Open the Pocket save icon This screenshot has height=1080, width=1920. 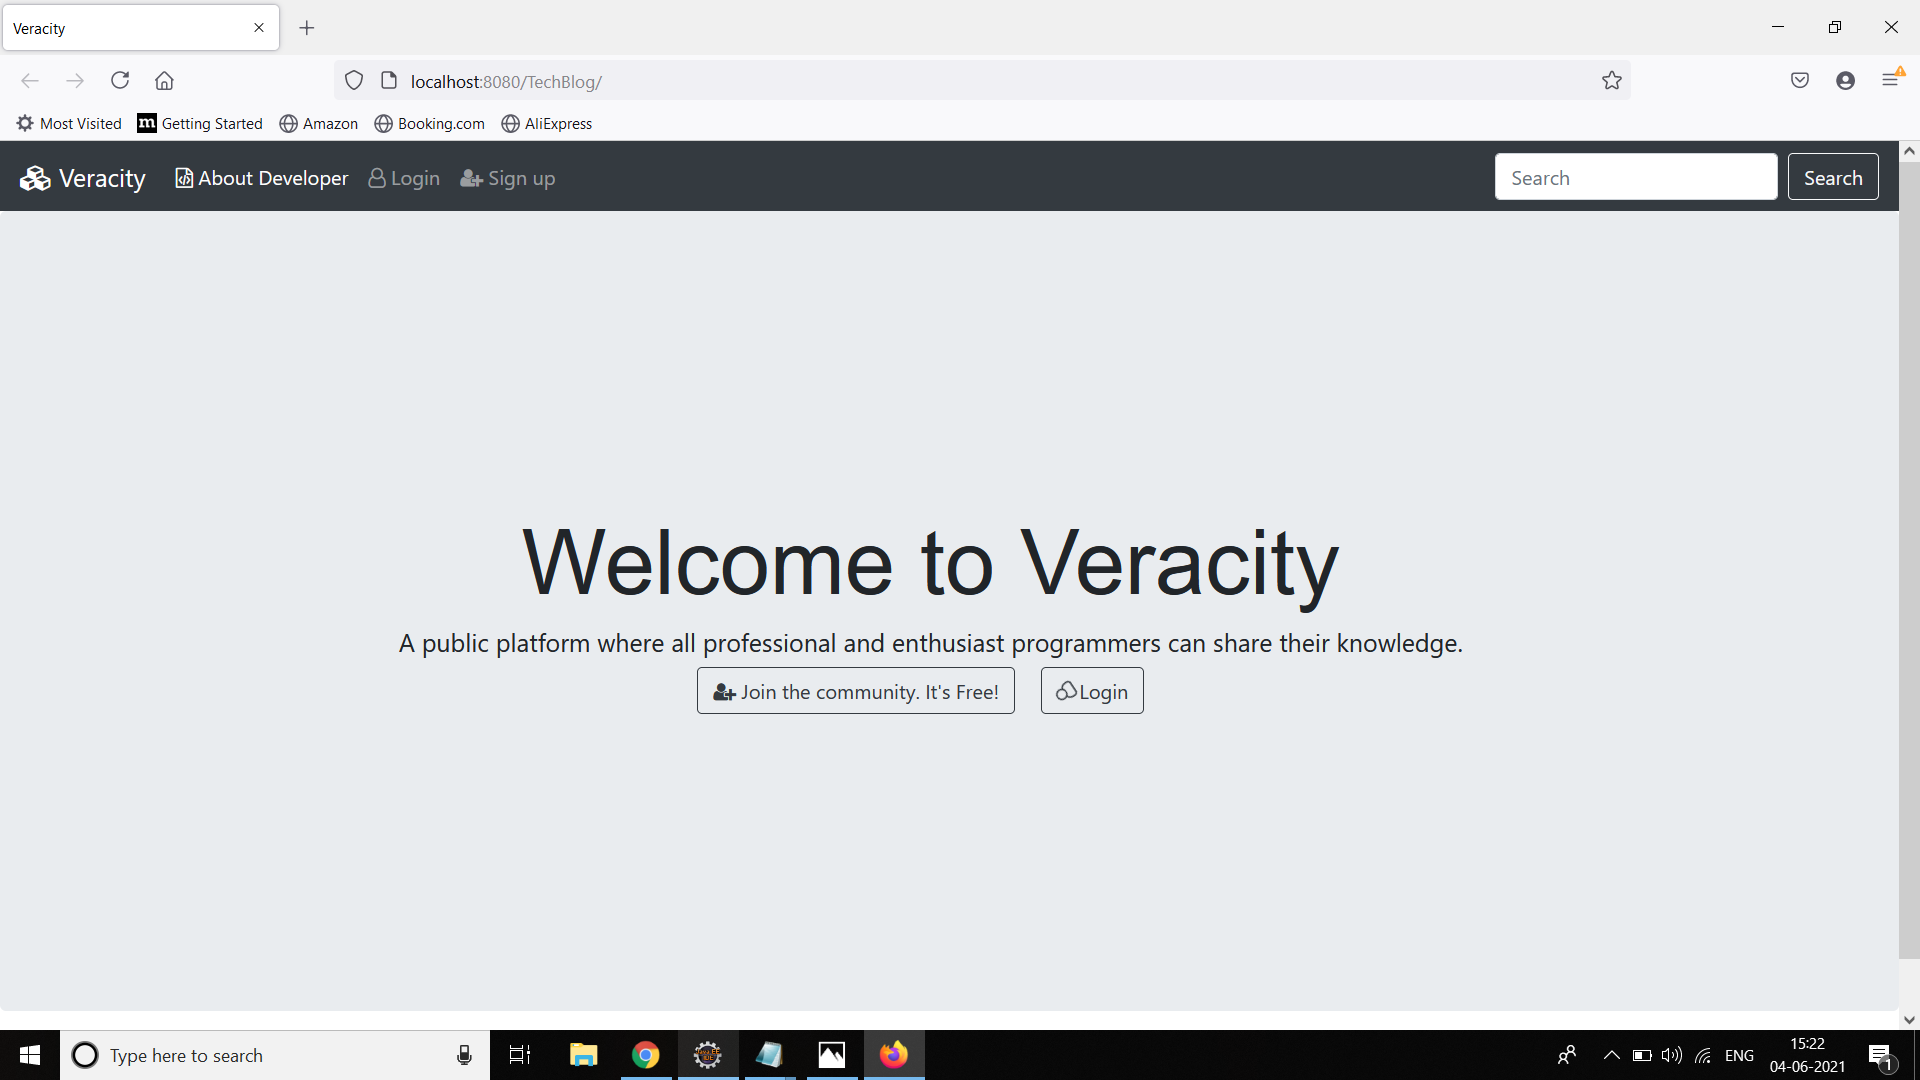tap(1800, 81)
